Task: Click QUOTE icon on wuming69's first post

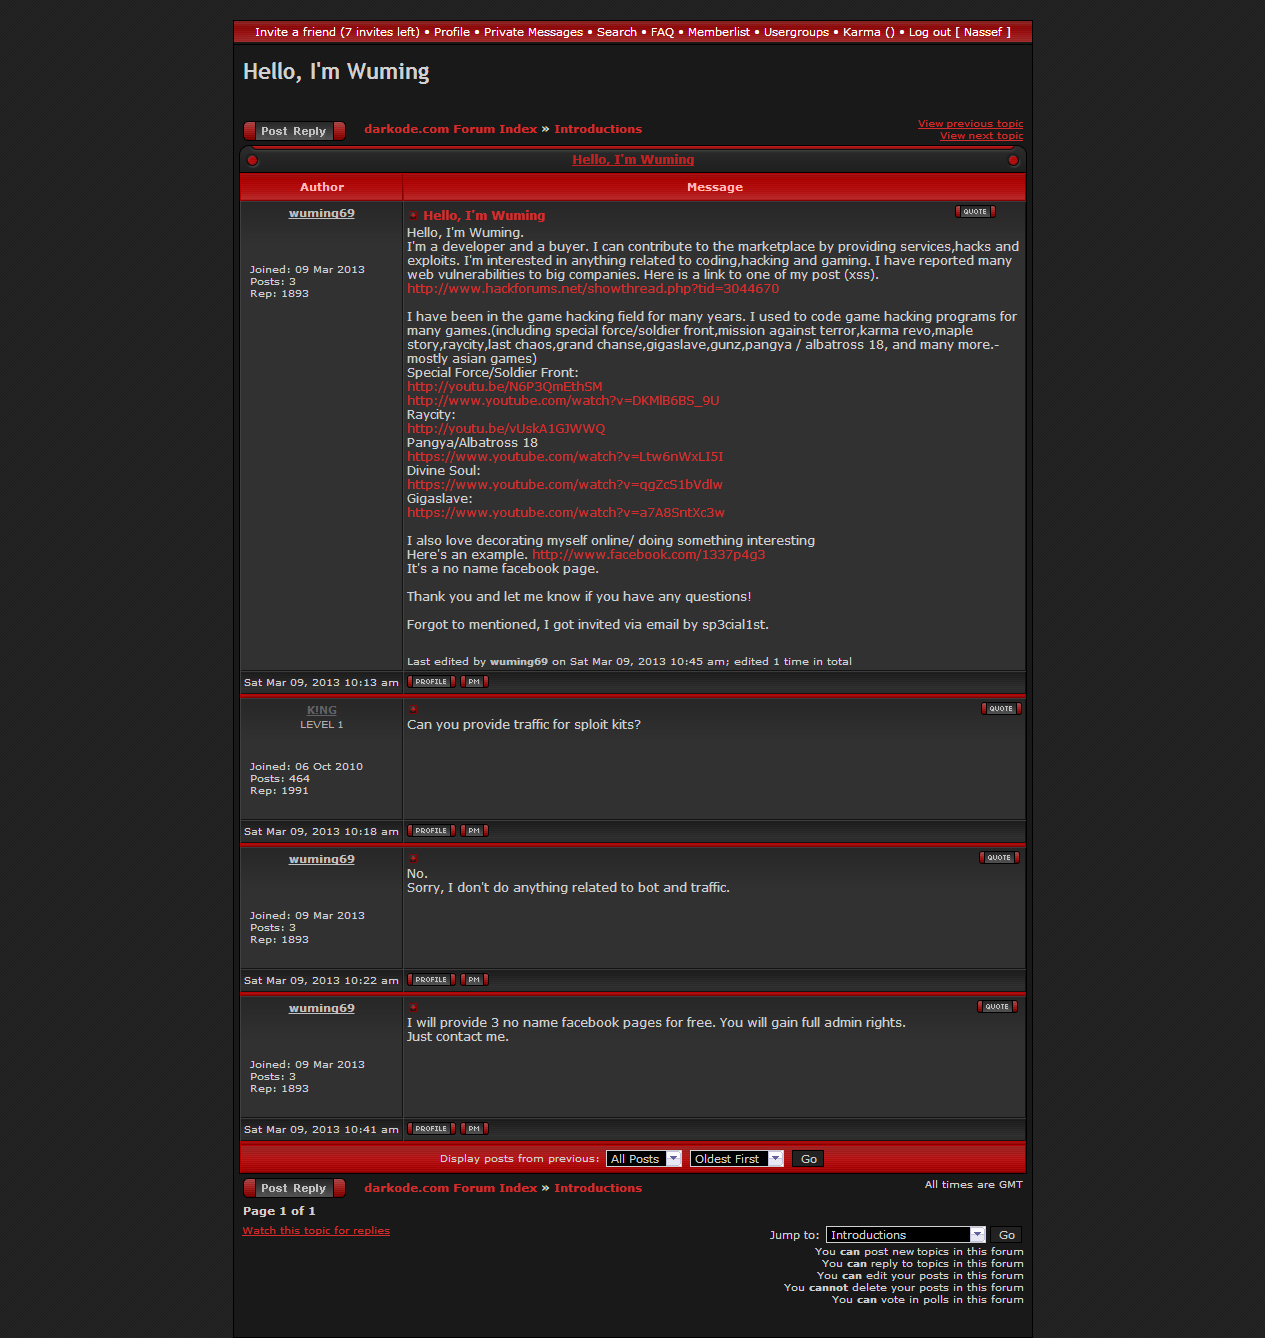Action: point(975,212)
